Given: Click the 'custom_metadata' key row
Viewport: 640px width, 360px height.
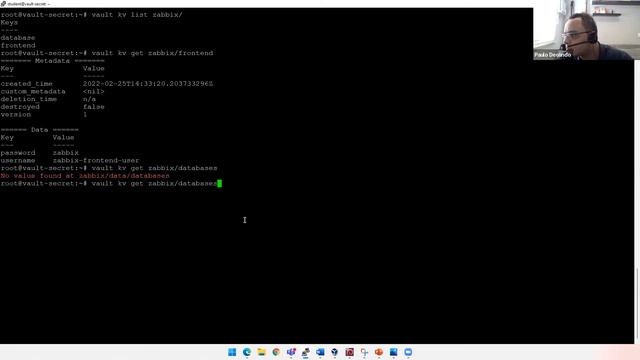Looking at the screenshot, I should (52, 91).
